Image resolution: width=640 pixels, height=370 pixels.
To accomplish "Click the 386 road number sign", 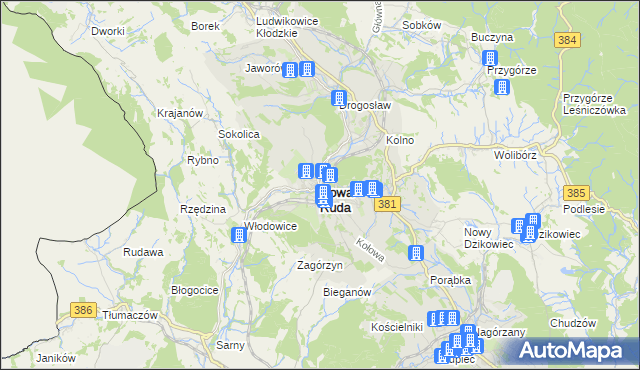I will (83, 310).
